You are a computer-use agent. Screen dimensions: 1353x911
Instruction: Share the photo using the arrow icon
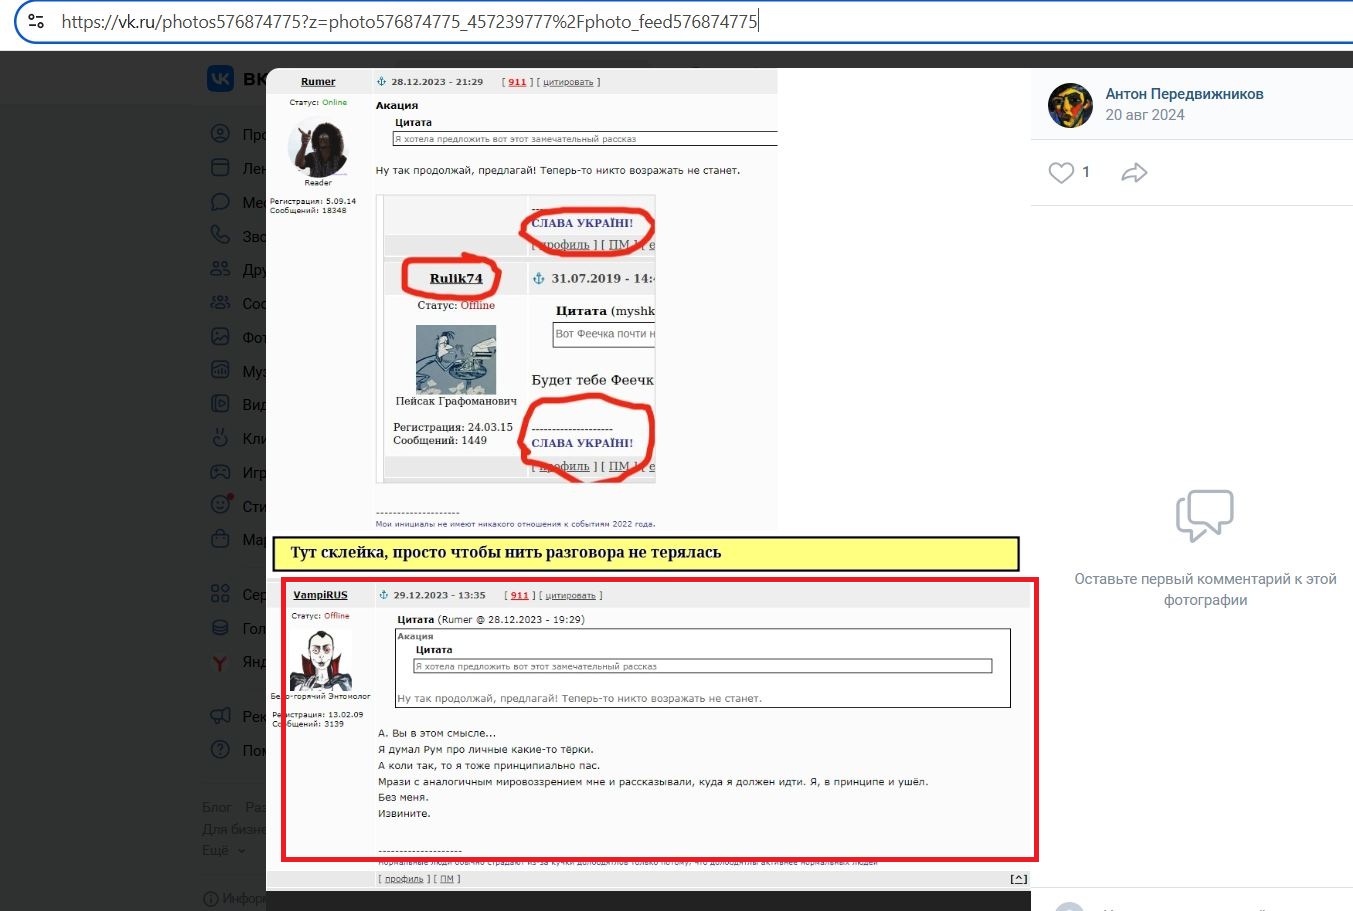point(1134,173)
